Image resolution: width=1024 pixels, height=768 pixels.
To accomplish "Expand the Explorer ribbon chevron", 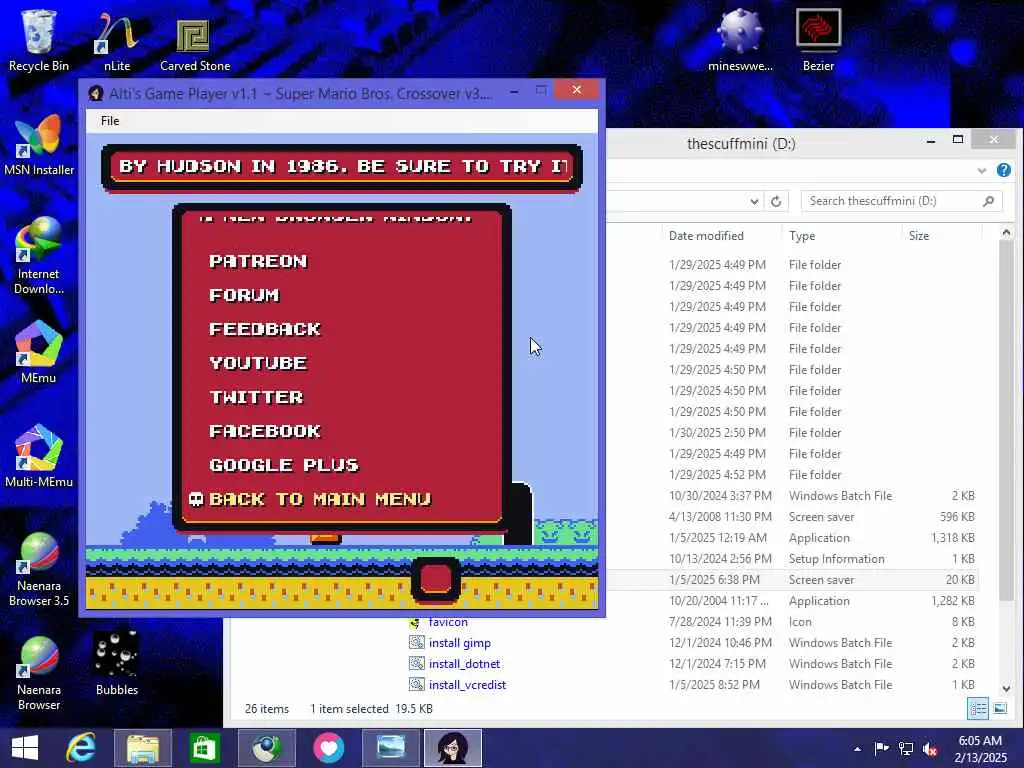I will [x=981, y=170].
